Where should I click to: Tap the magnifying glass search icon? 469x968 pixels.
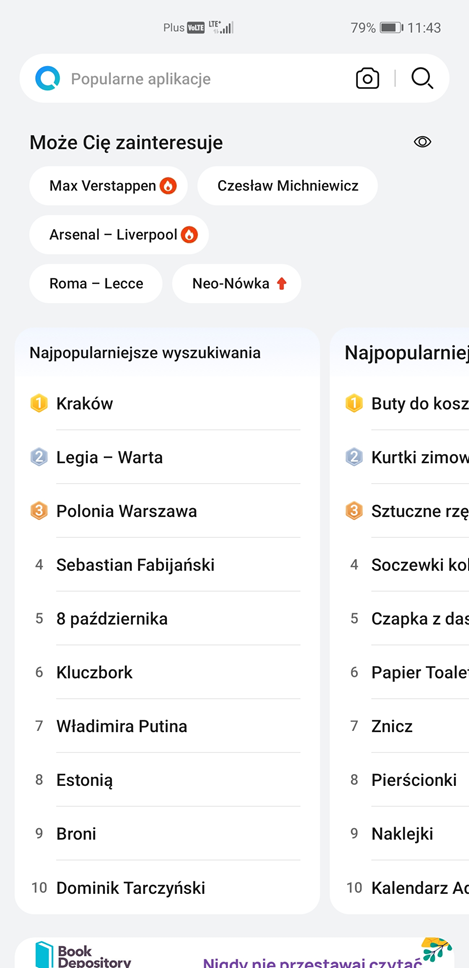coord(422,78)
